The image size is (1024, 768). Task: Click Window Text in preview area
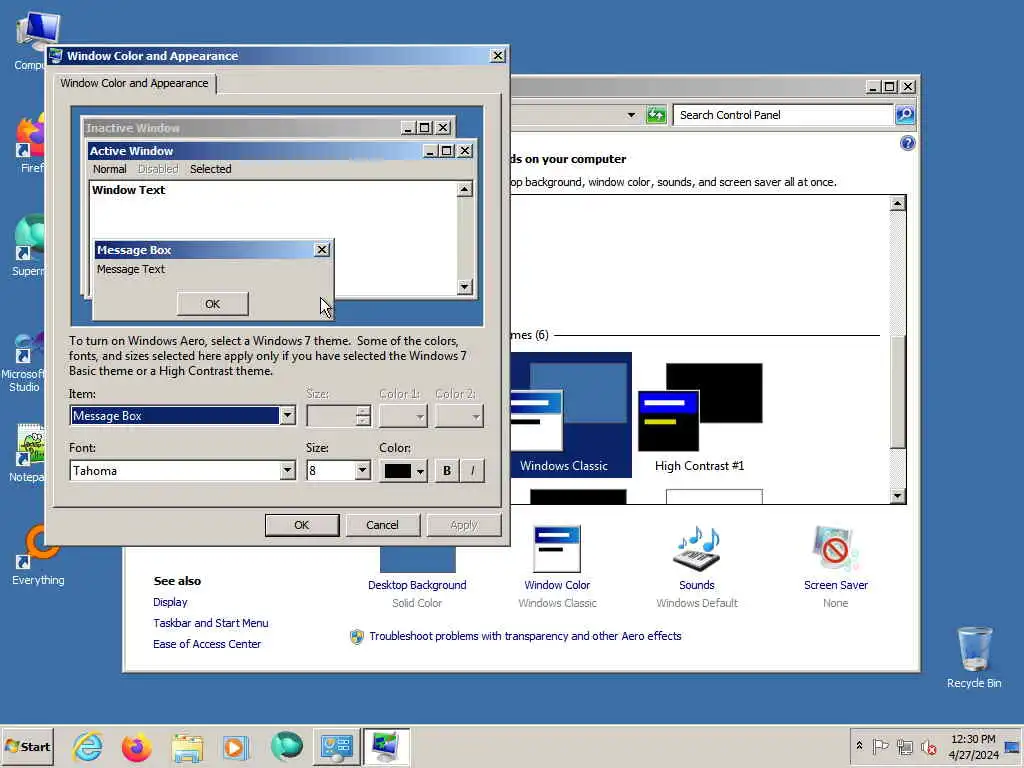[129, 190]
